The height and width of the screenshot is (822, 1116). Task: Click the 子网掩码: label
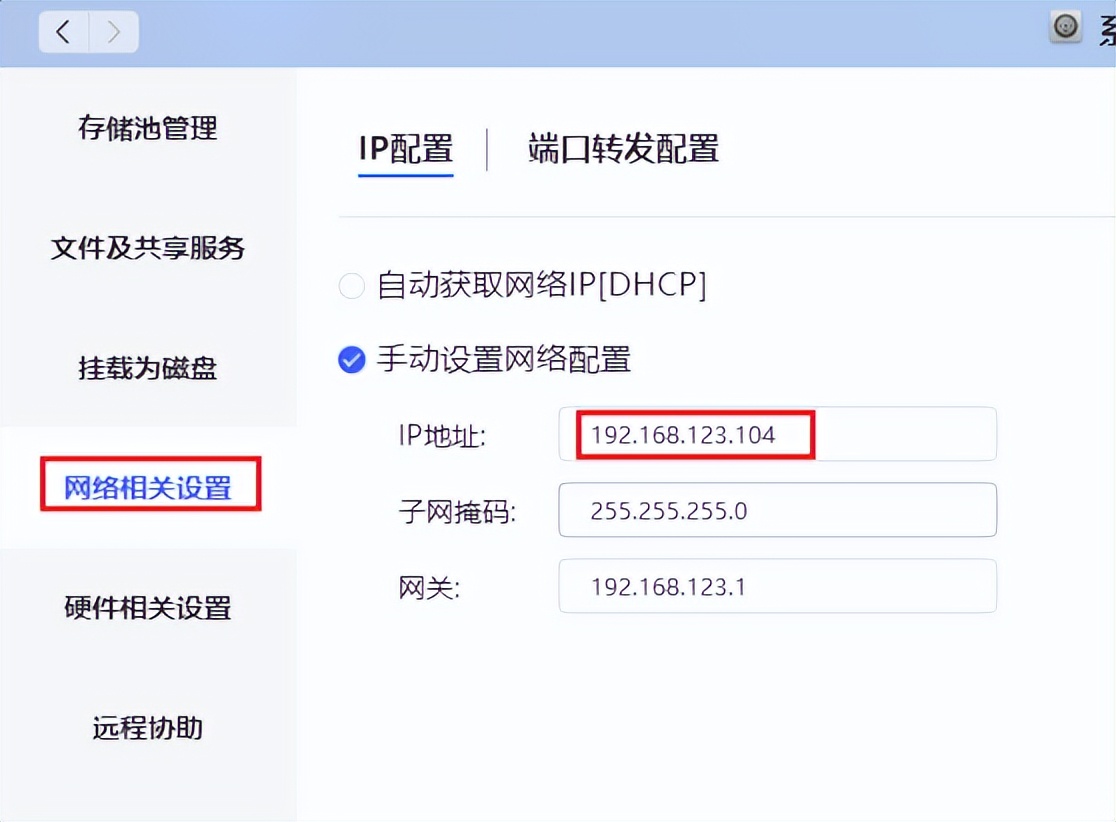pos(457,512)
